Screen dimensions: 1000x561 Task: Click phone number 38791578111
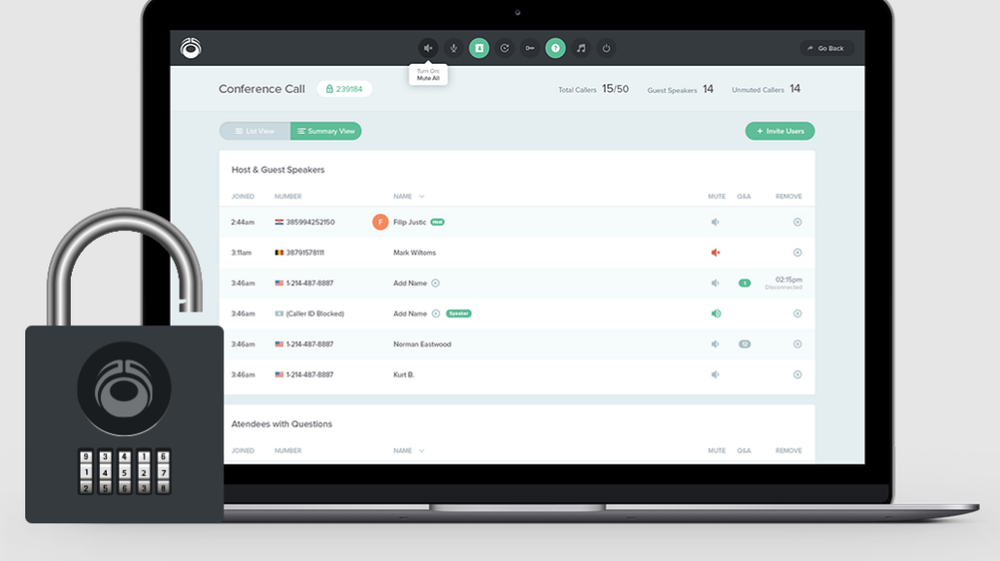pyautogui.click(x=305, y=252)
